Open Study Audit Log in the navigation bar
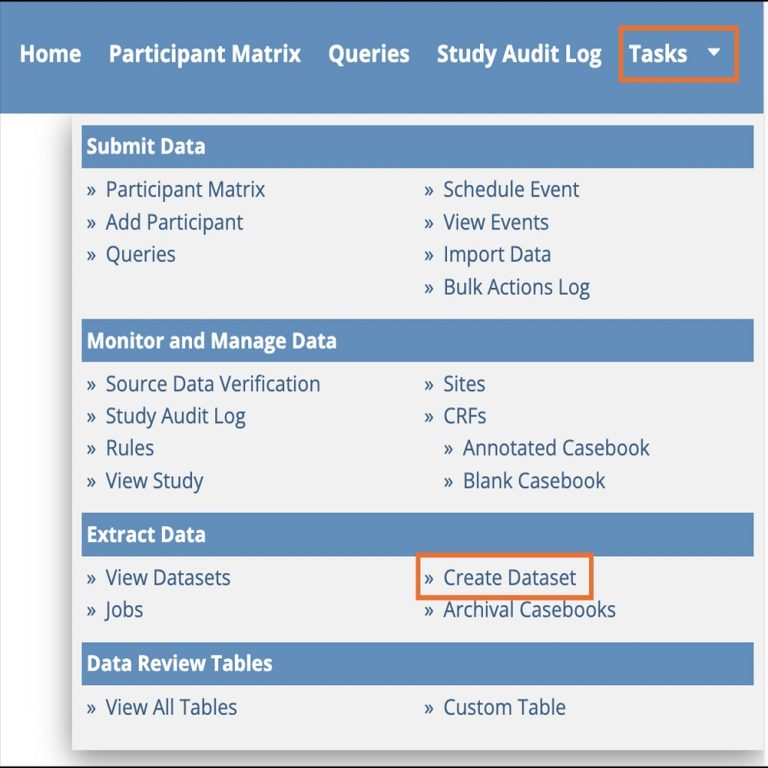The image size is (768, 768). (519, 54)
